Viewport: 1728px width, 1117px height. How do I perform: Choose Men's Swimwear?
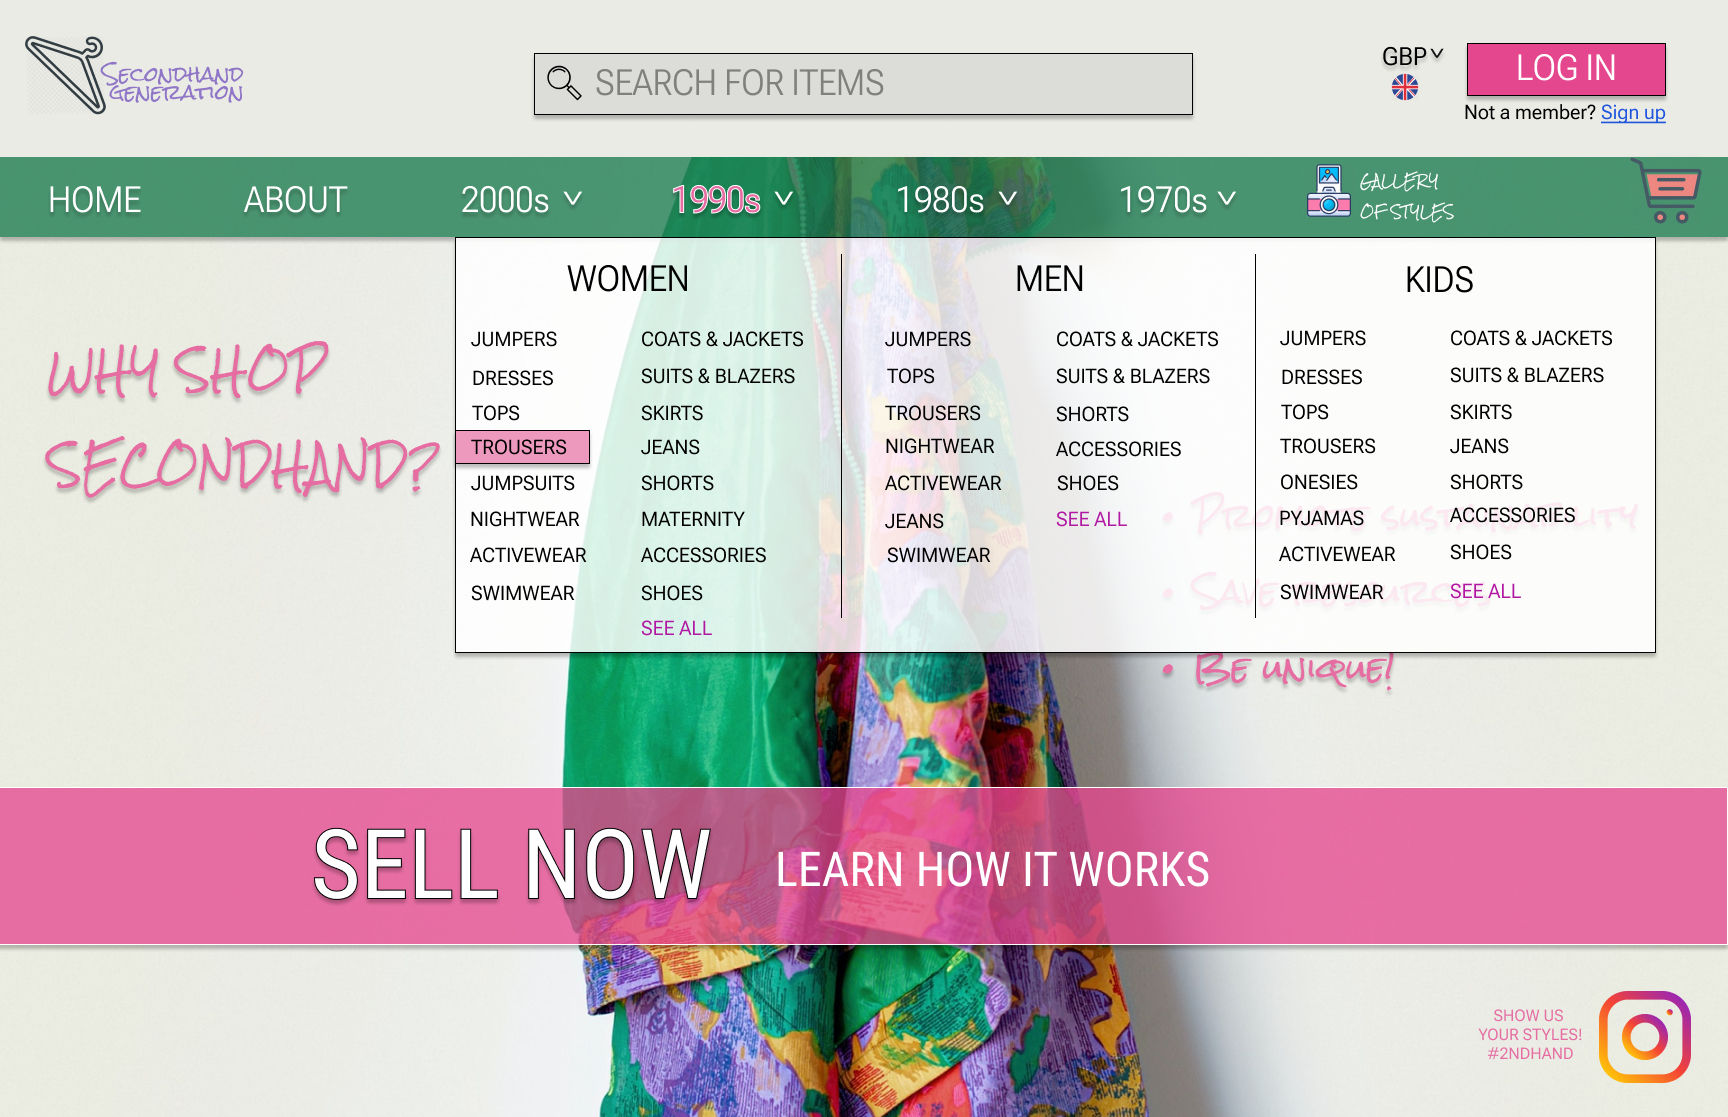click(939, 556)
